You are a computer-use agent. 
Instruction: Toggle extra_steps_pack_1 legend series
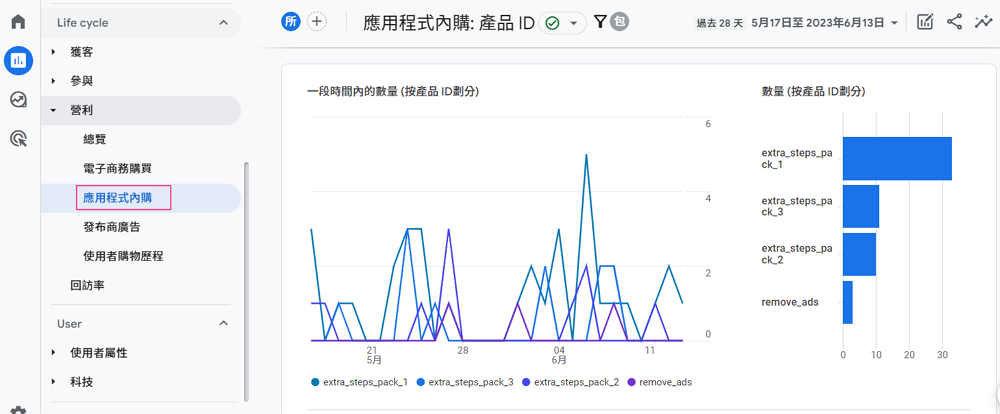pos(359,382)
